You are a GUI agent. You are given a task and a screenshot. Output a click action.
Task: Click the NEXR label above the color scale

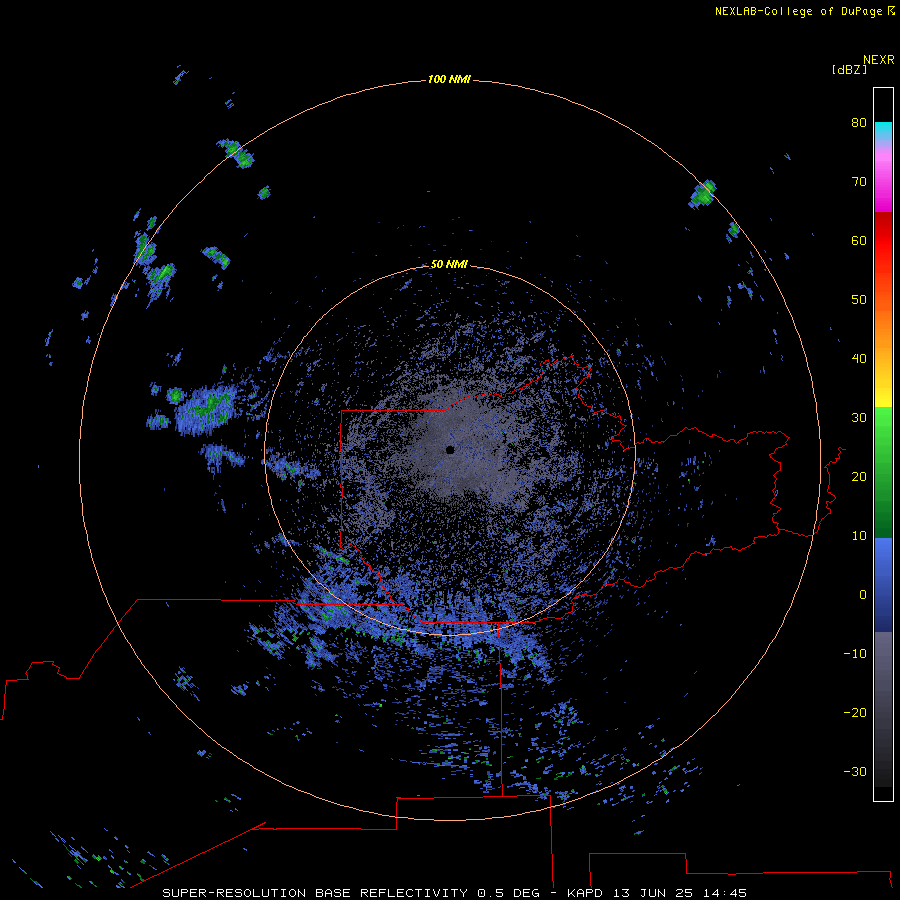click(878, 60)
